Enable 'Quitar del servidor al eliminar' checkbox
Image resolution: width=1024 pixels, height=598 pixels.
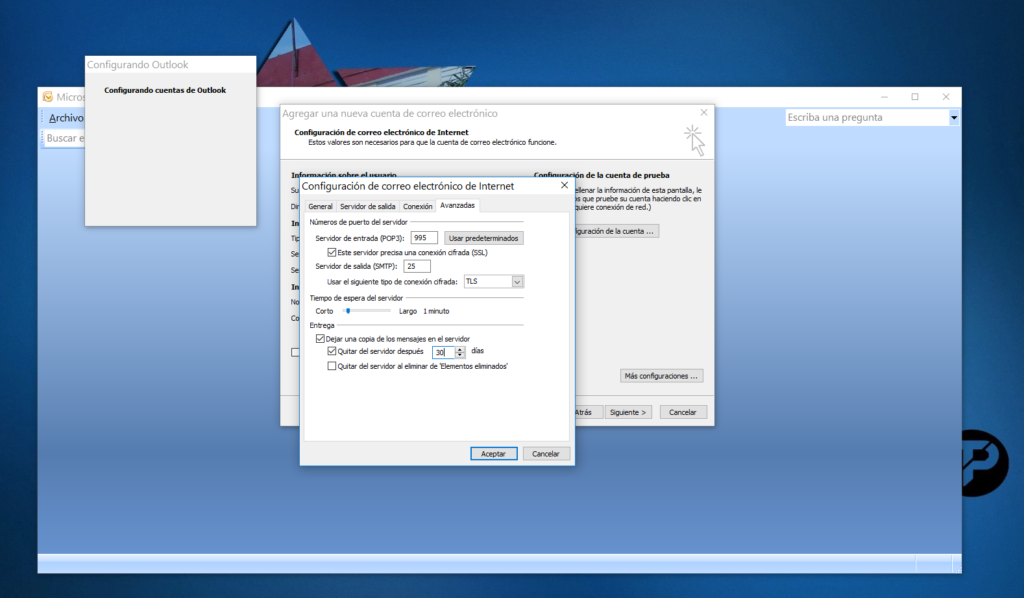click(x=333, y=366)
